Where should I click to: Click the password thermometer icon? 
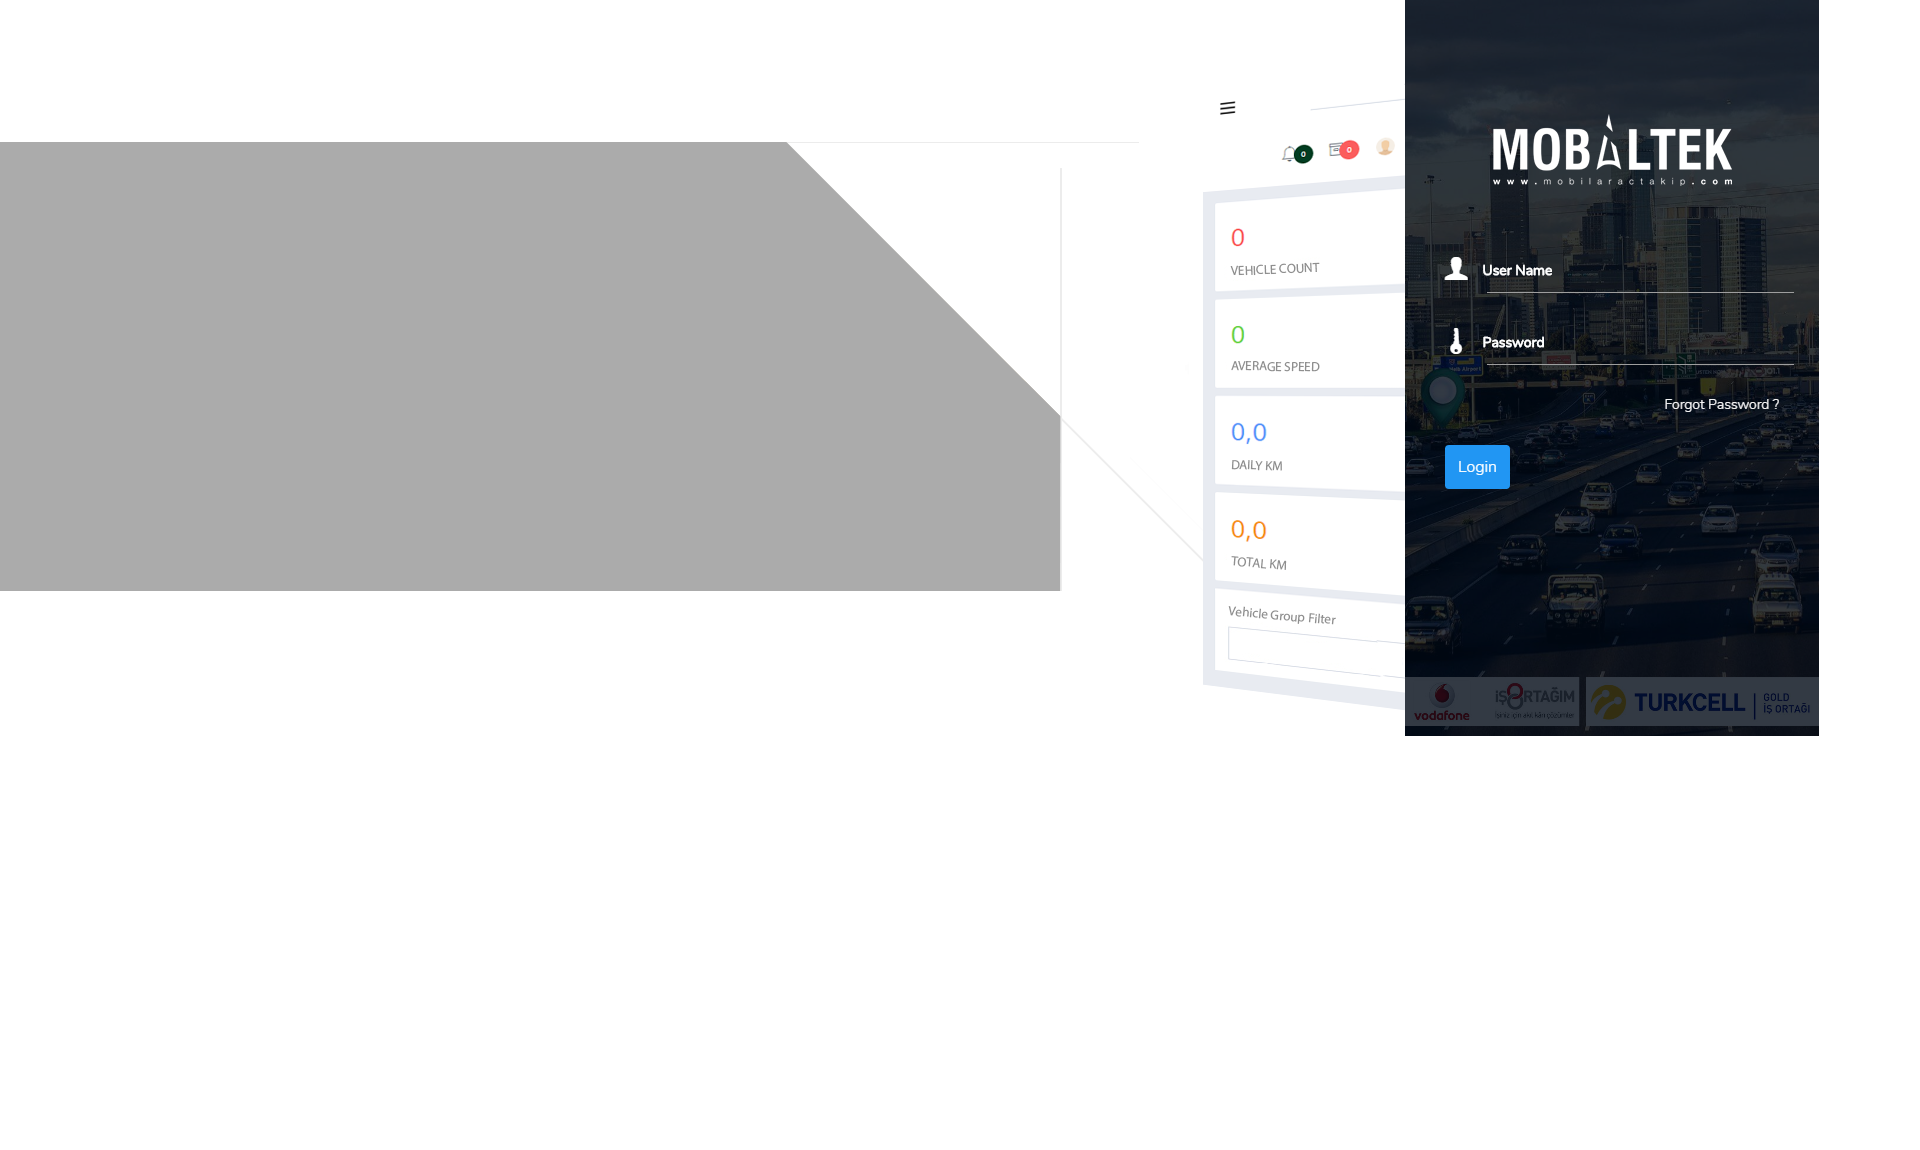(x=1456, y=341)
